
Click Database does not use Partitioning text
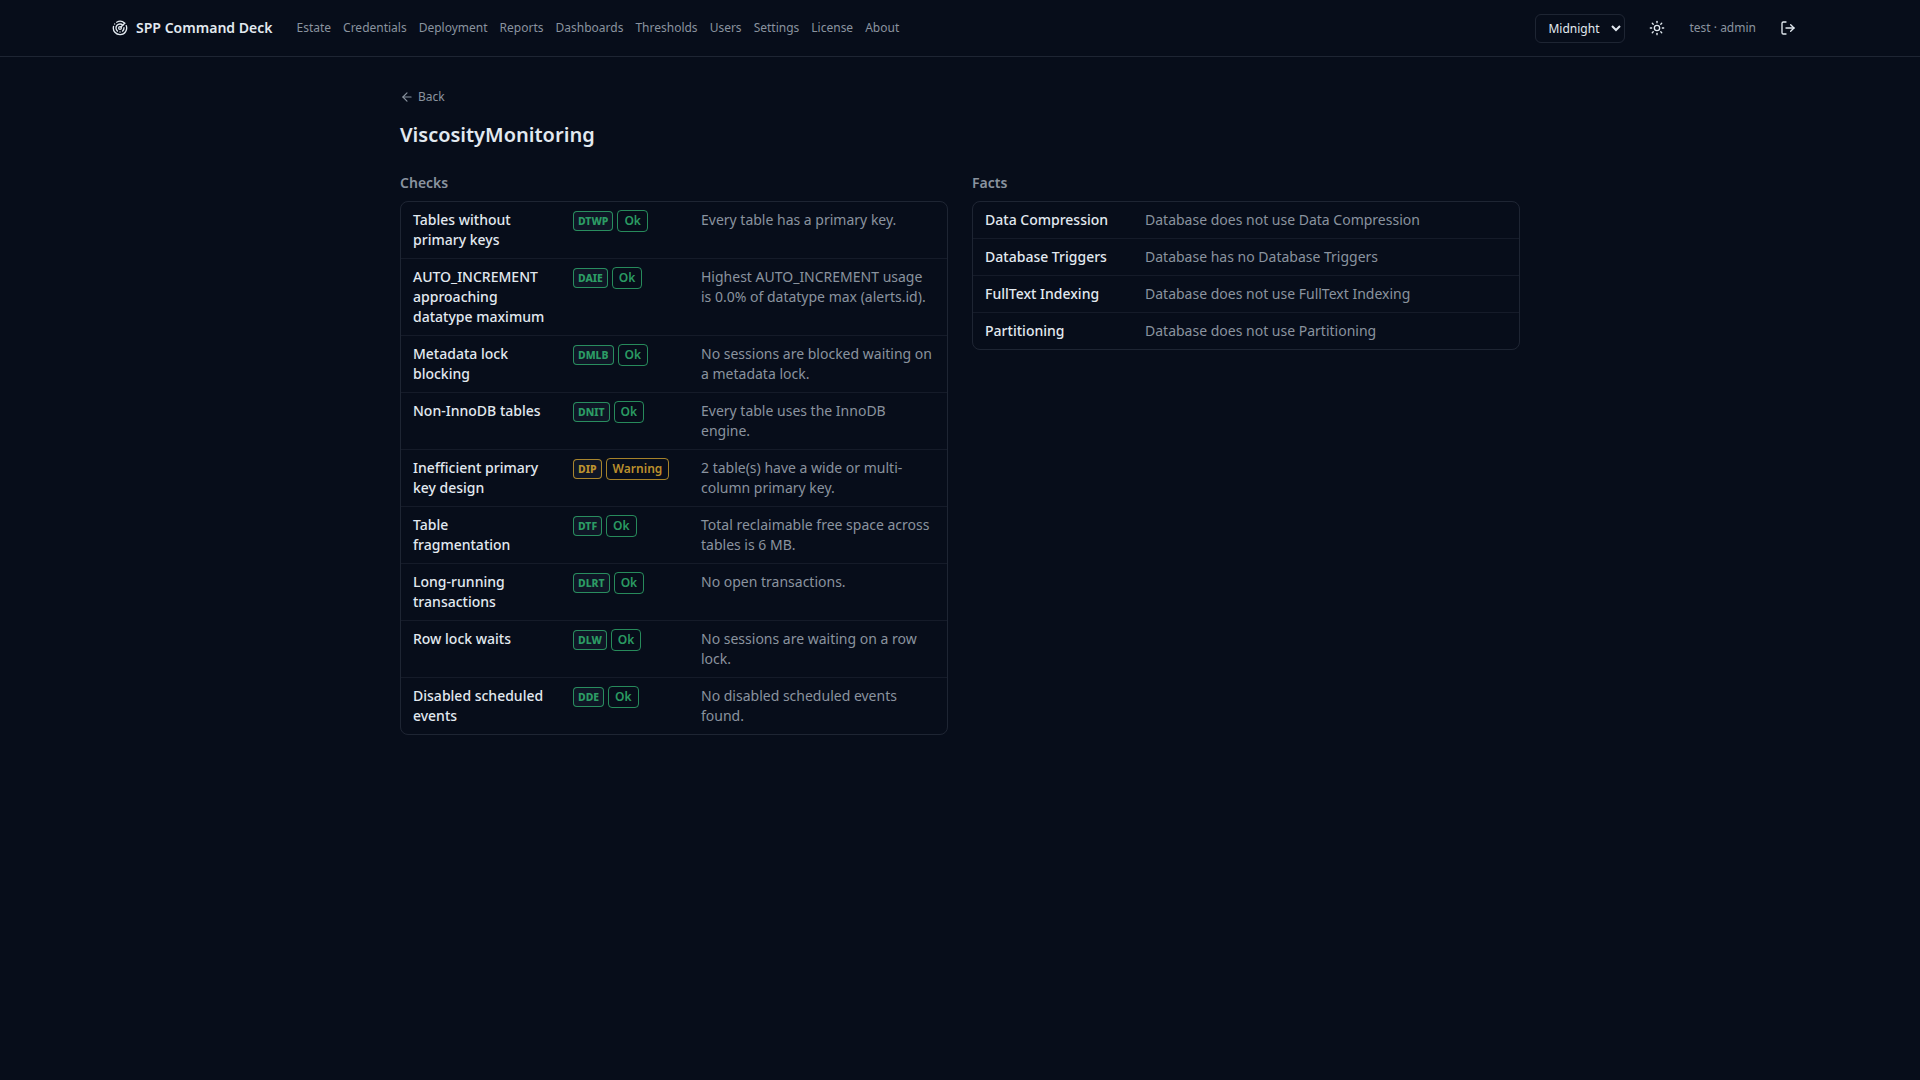[1260, 331]
